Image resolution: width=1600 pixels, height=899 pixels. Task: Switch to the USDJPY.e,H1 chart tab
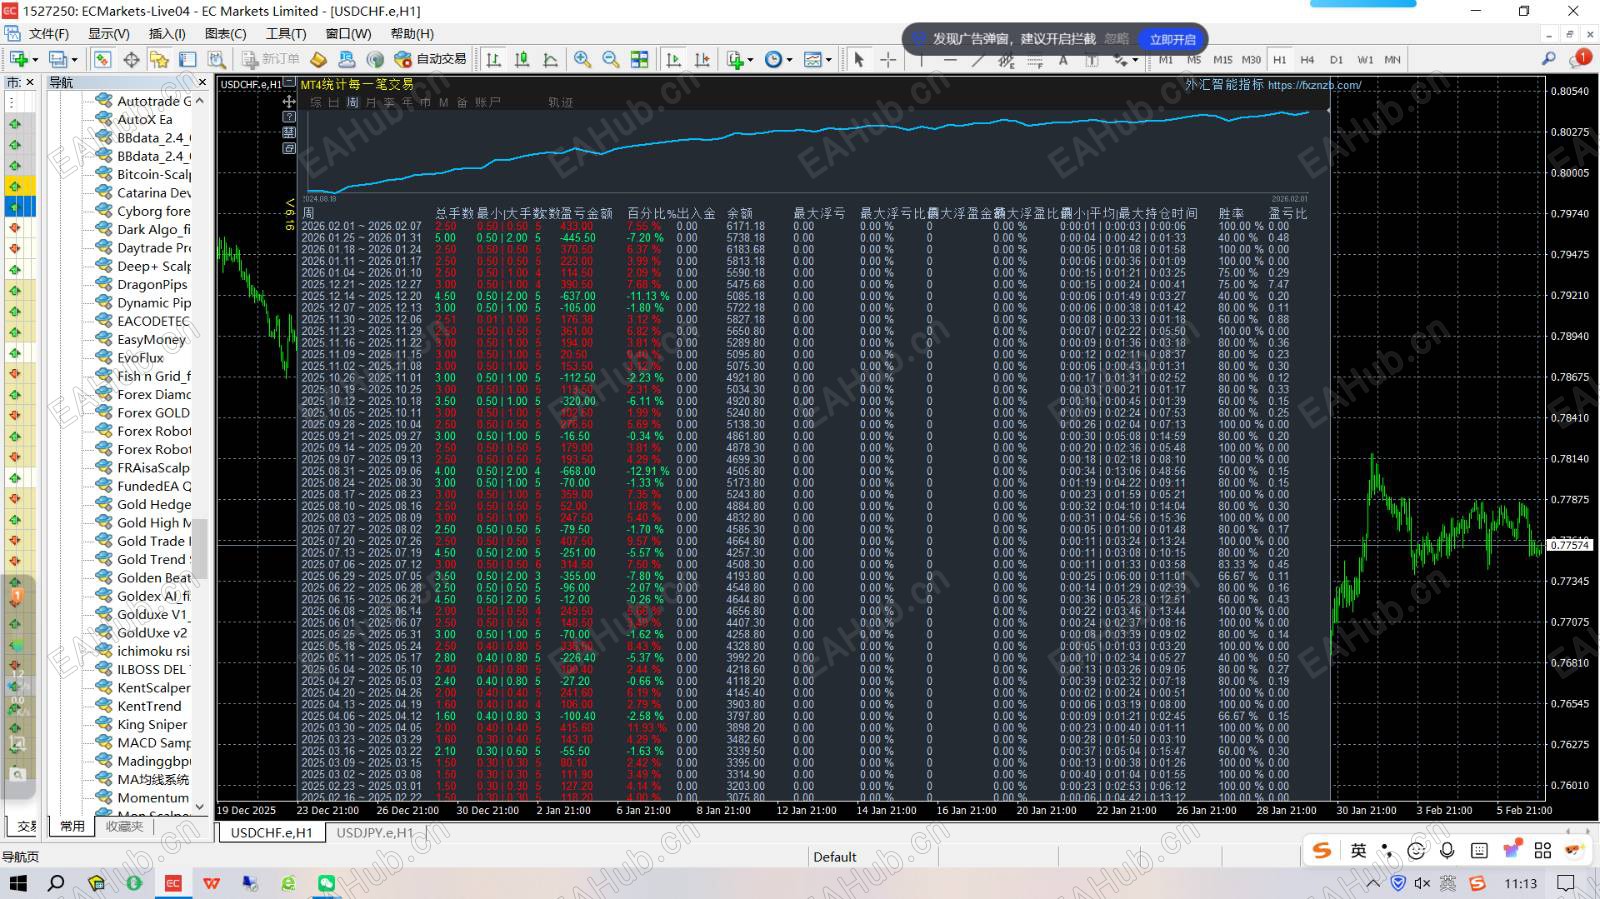pos(374,833)
